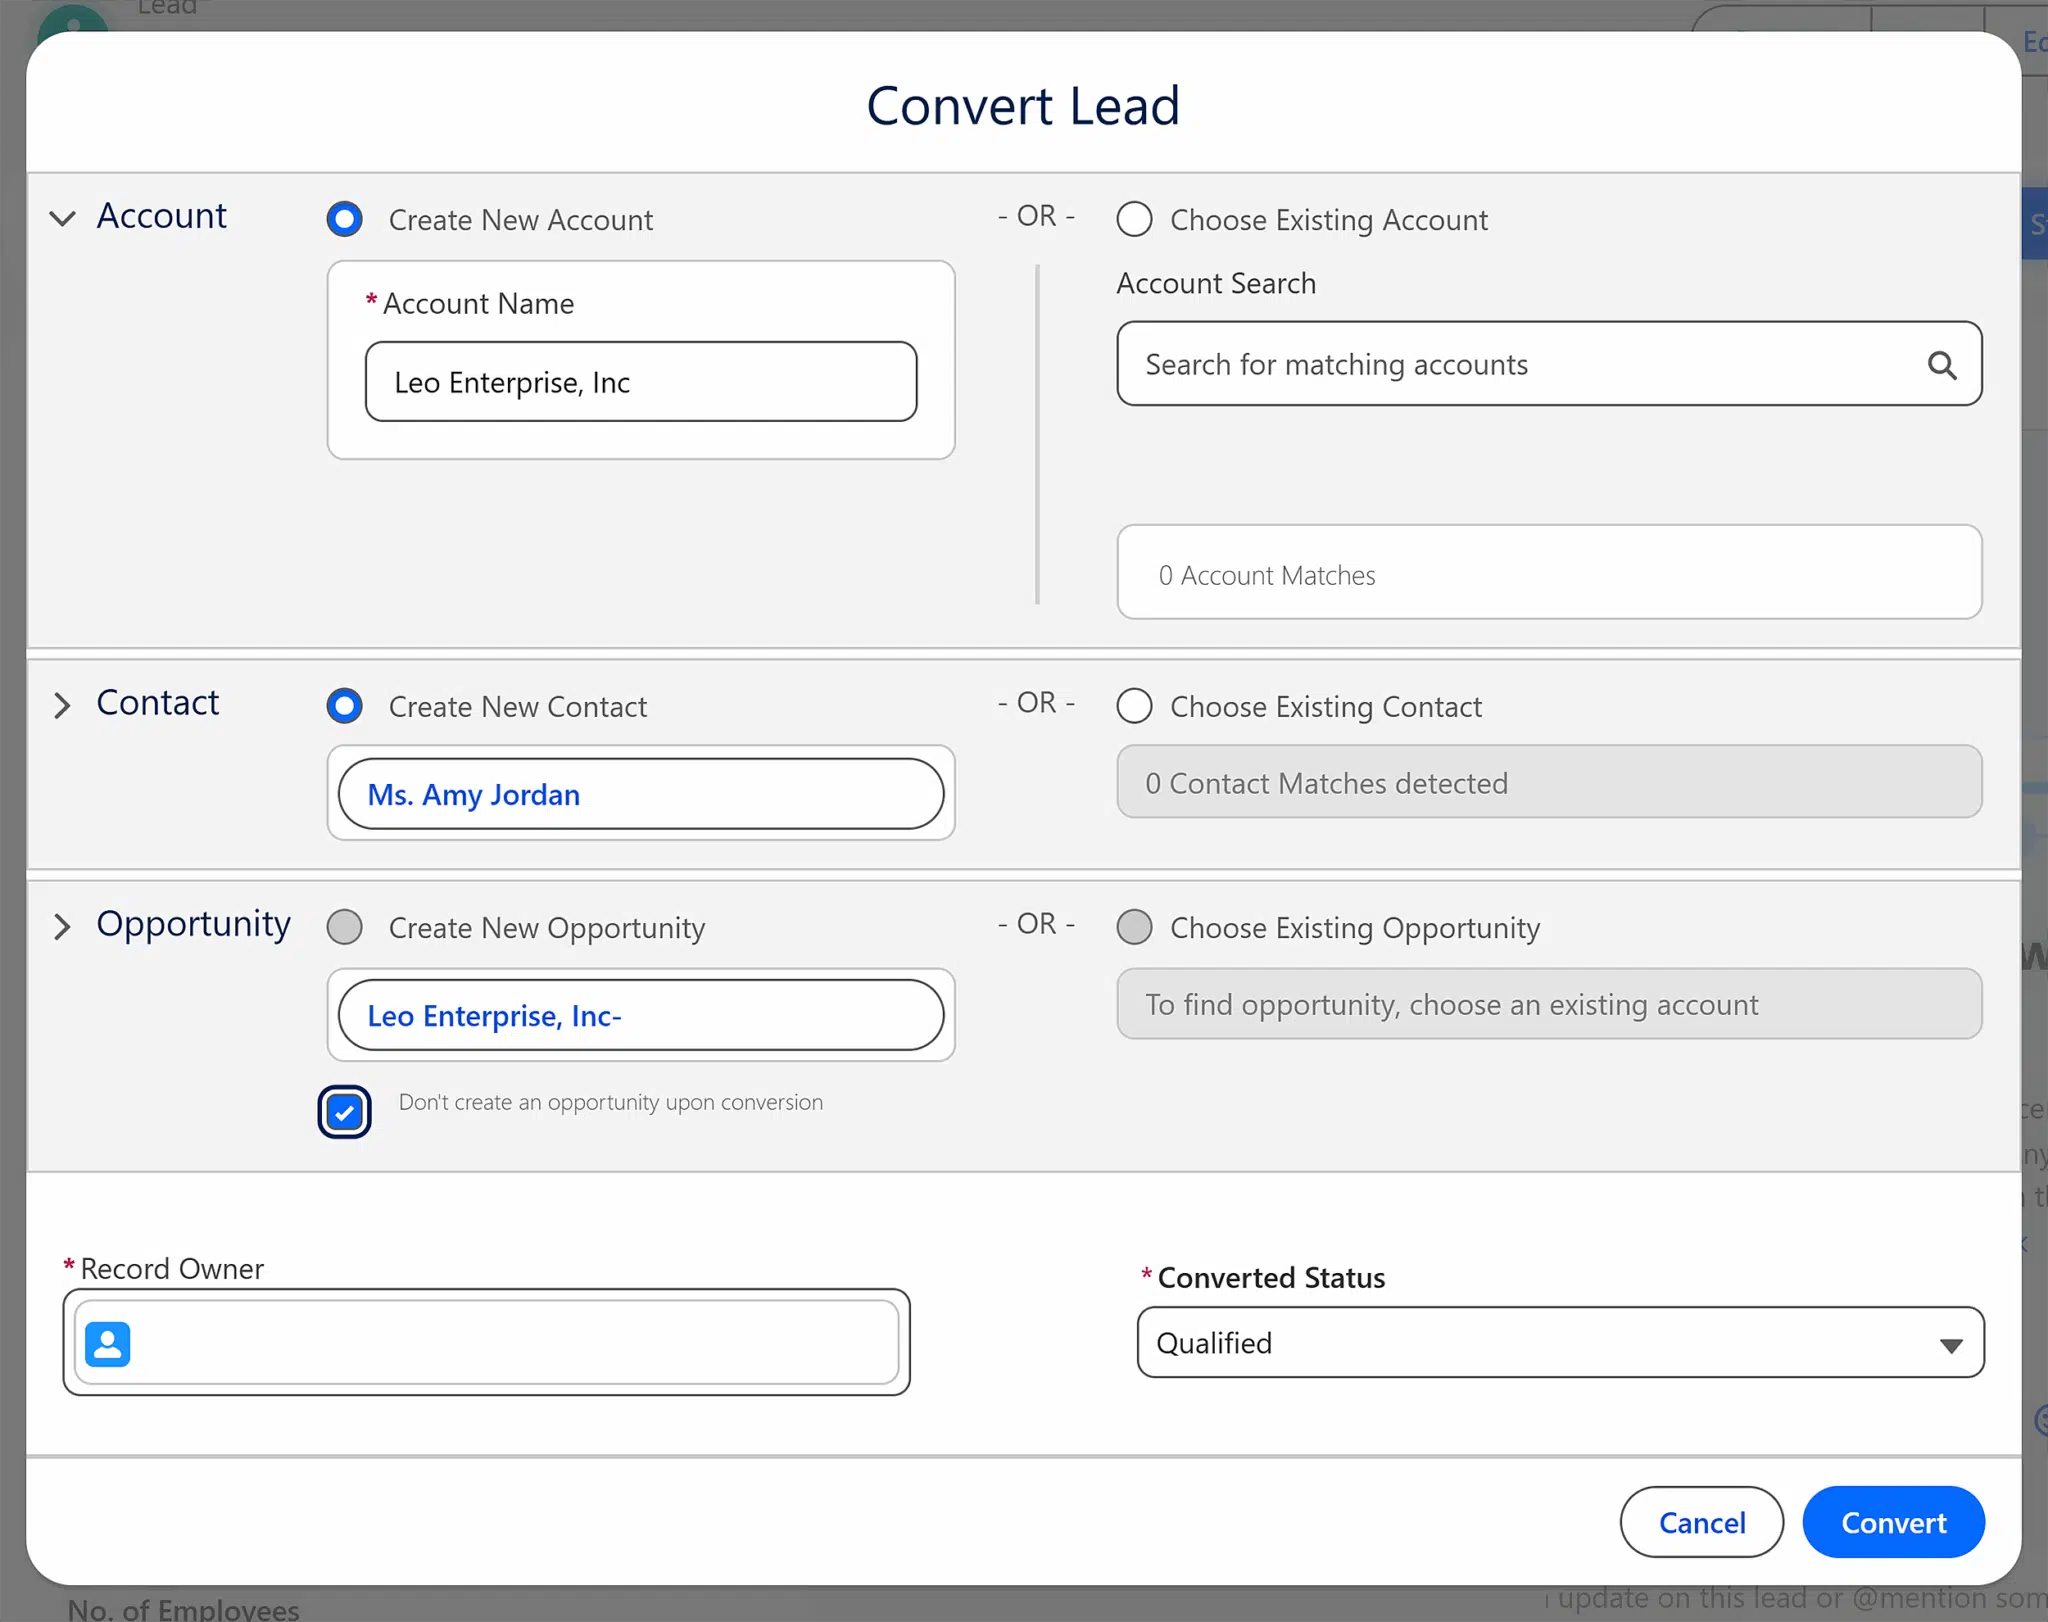Select the Create New Account radio button

pyautogui.click(x=343, y=219)
